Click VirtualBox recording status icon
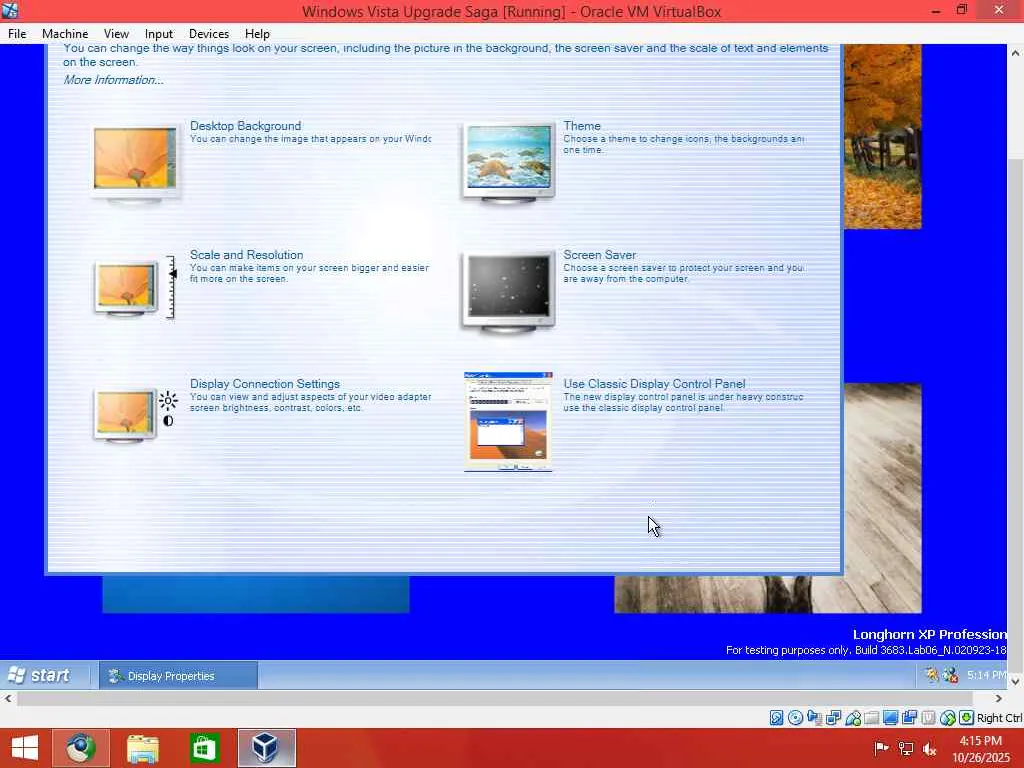The height and width of the screenshot is (768, 1024). pos(909,718)
